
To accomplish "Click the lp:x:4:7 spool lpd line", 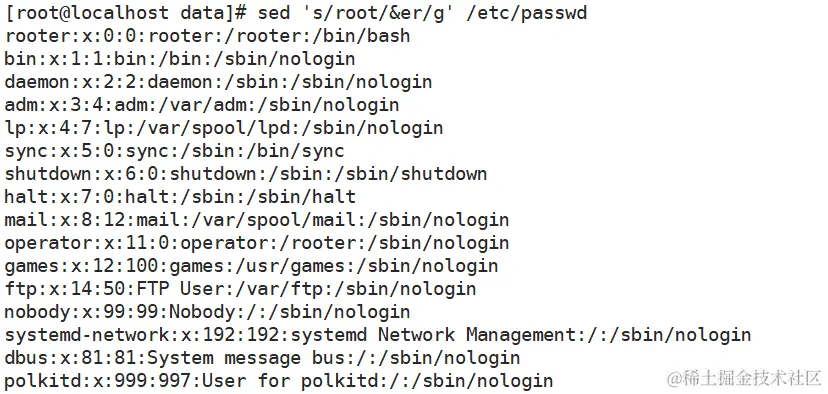I will (224, 128).
